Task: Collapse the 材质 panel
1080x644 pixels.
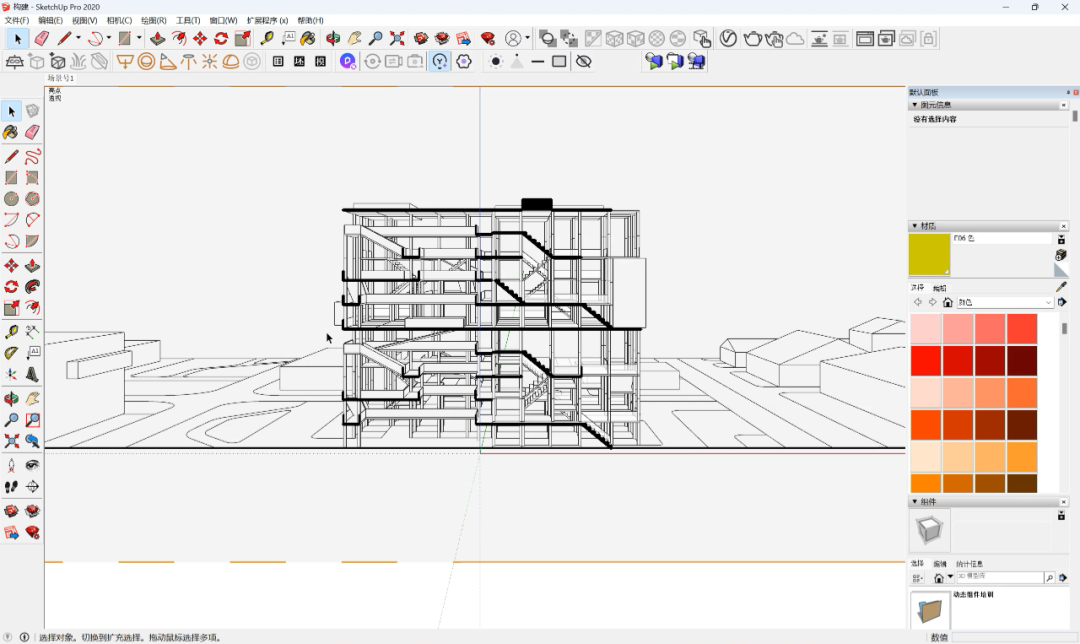Action: point(915,226)
